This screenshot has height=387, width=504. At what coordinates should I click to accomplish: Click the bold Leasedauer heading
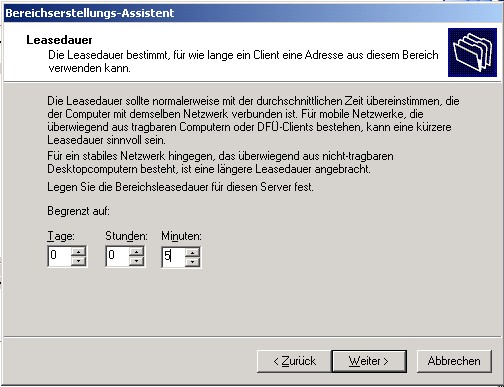pyautogui.click(x=59, y=40)
